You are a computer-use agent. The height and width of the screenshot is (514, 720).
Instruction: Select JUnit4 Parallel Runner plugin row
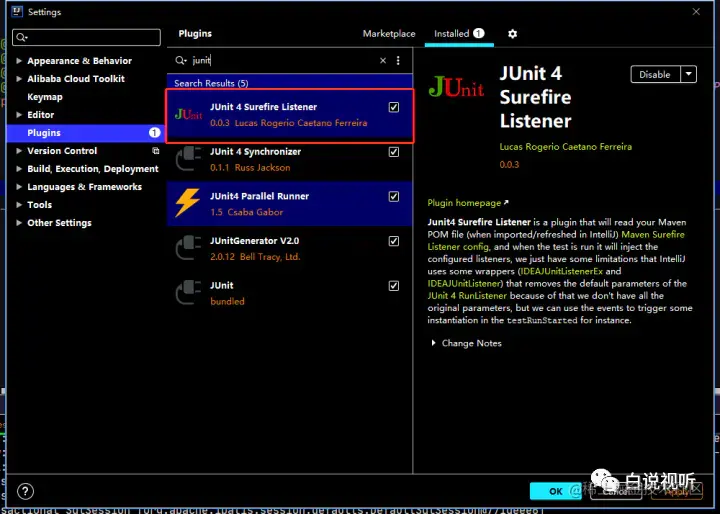coord(289,203)
